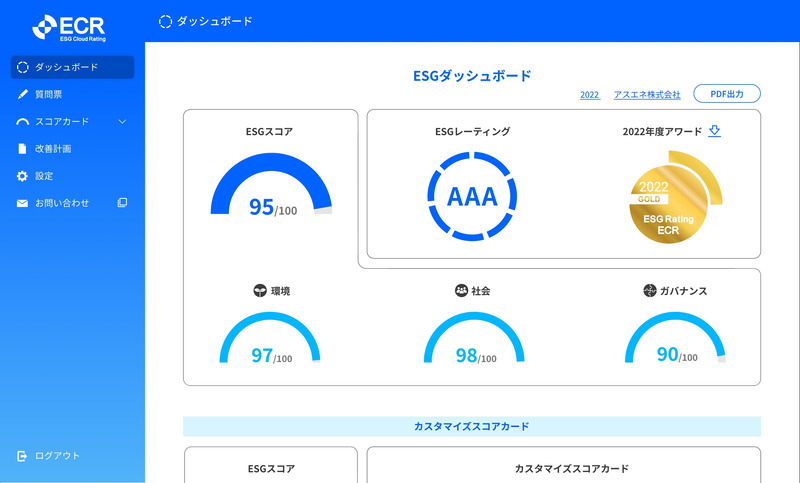Click the アスエネ株式会社 company link
The height and width of the screenshot is (483, 800).
[x=647, y=95]
